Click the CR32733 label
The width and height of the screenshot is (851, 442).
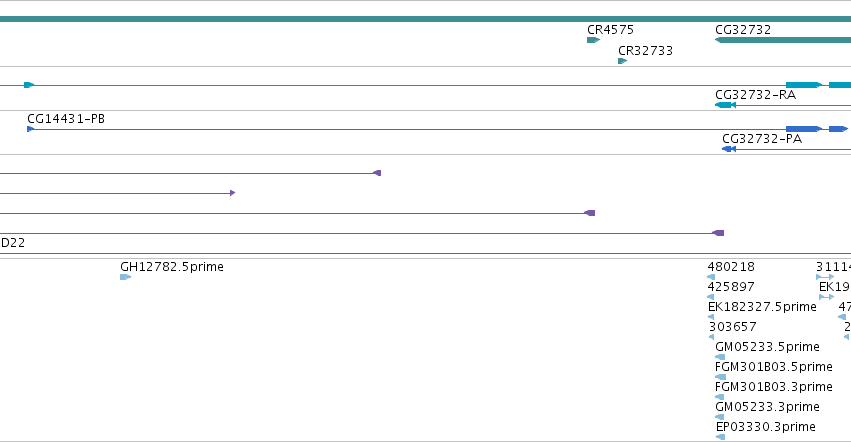tap(645, 50)
